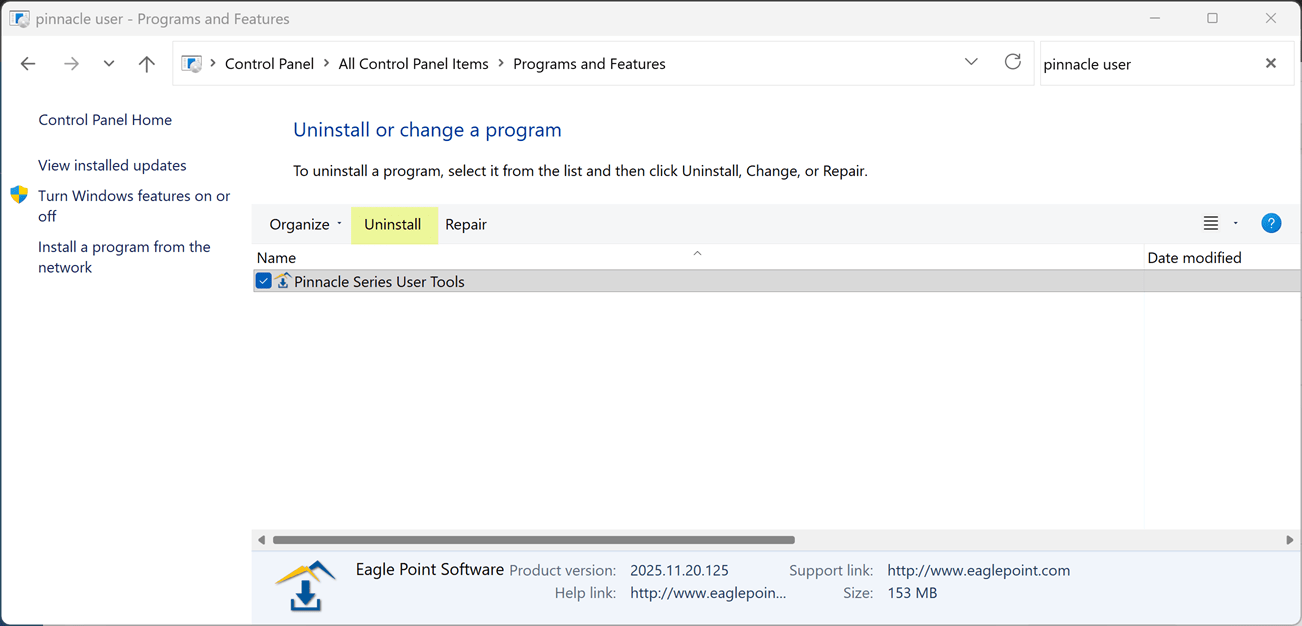Open View installed updates link
Viewport: 1302px width, 626px height.
click(x=112, y=165)
